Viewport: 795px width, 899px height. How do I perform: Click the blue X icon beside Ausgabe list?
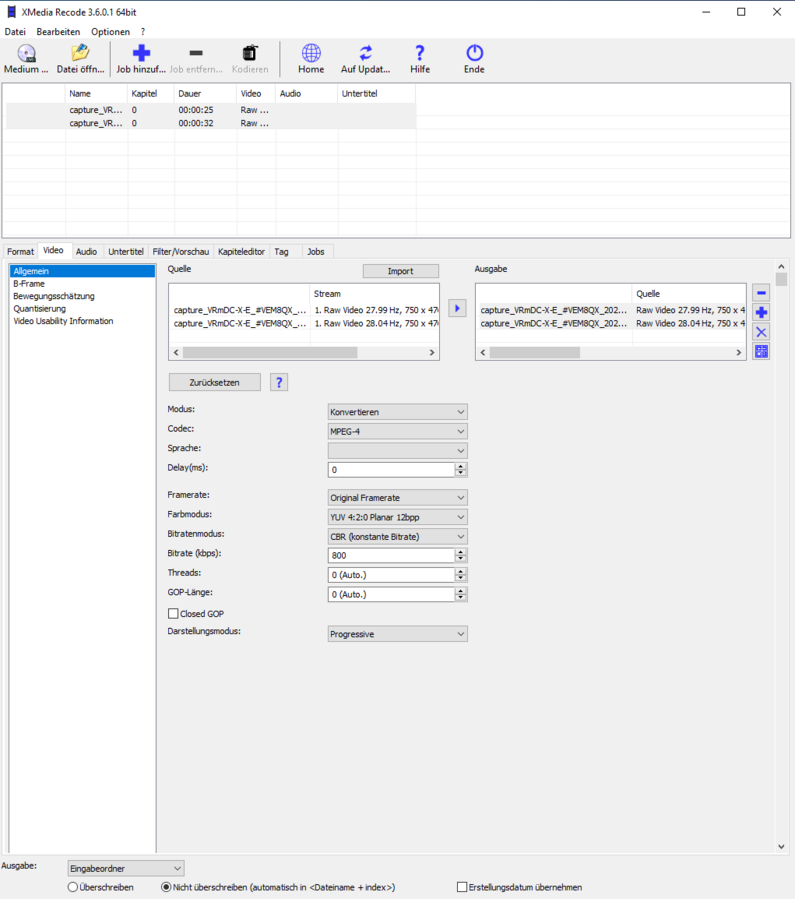coord(761,332)
